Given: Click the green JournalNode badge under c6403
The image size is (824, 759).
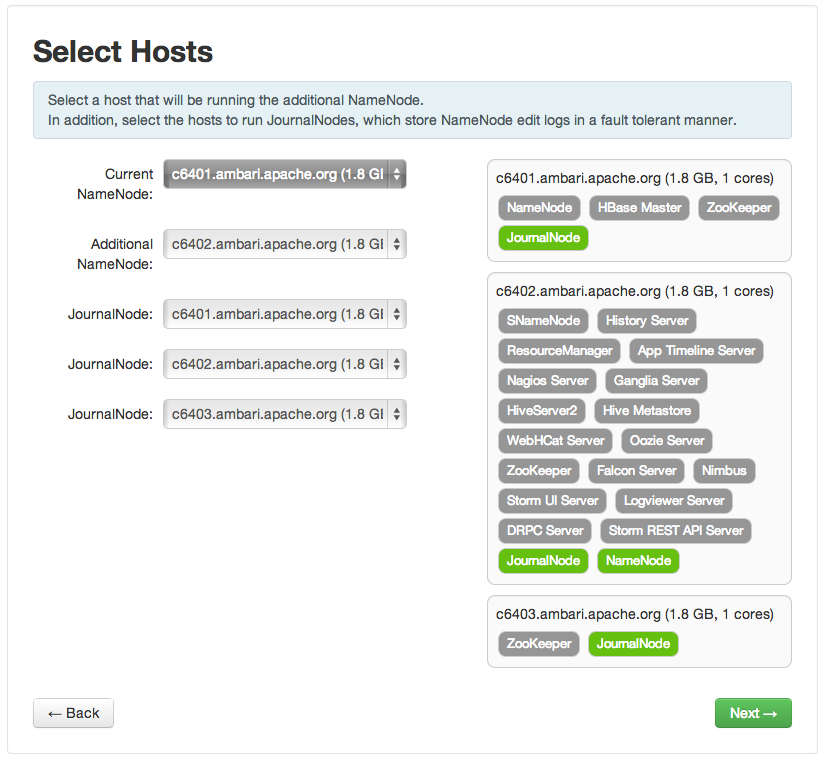Looking at the screenshot, I should click(633, 644).
